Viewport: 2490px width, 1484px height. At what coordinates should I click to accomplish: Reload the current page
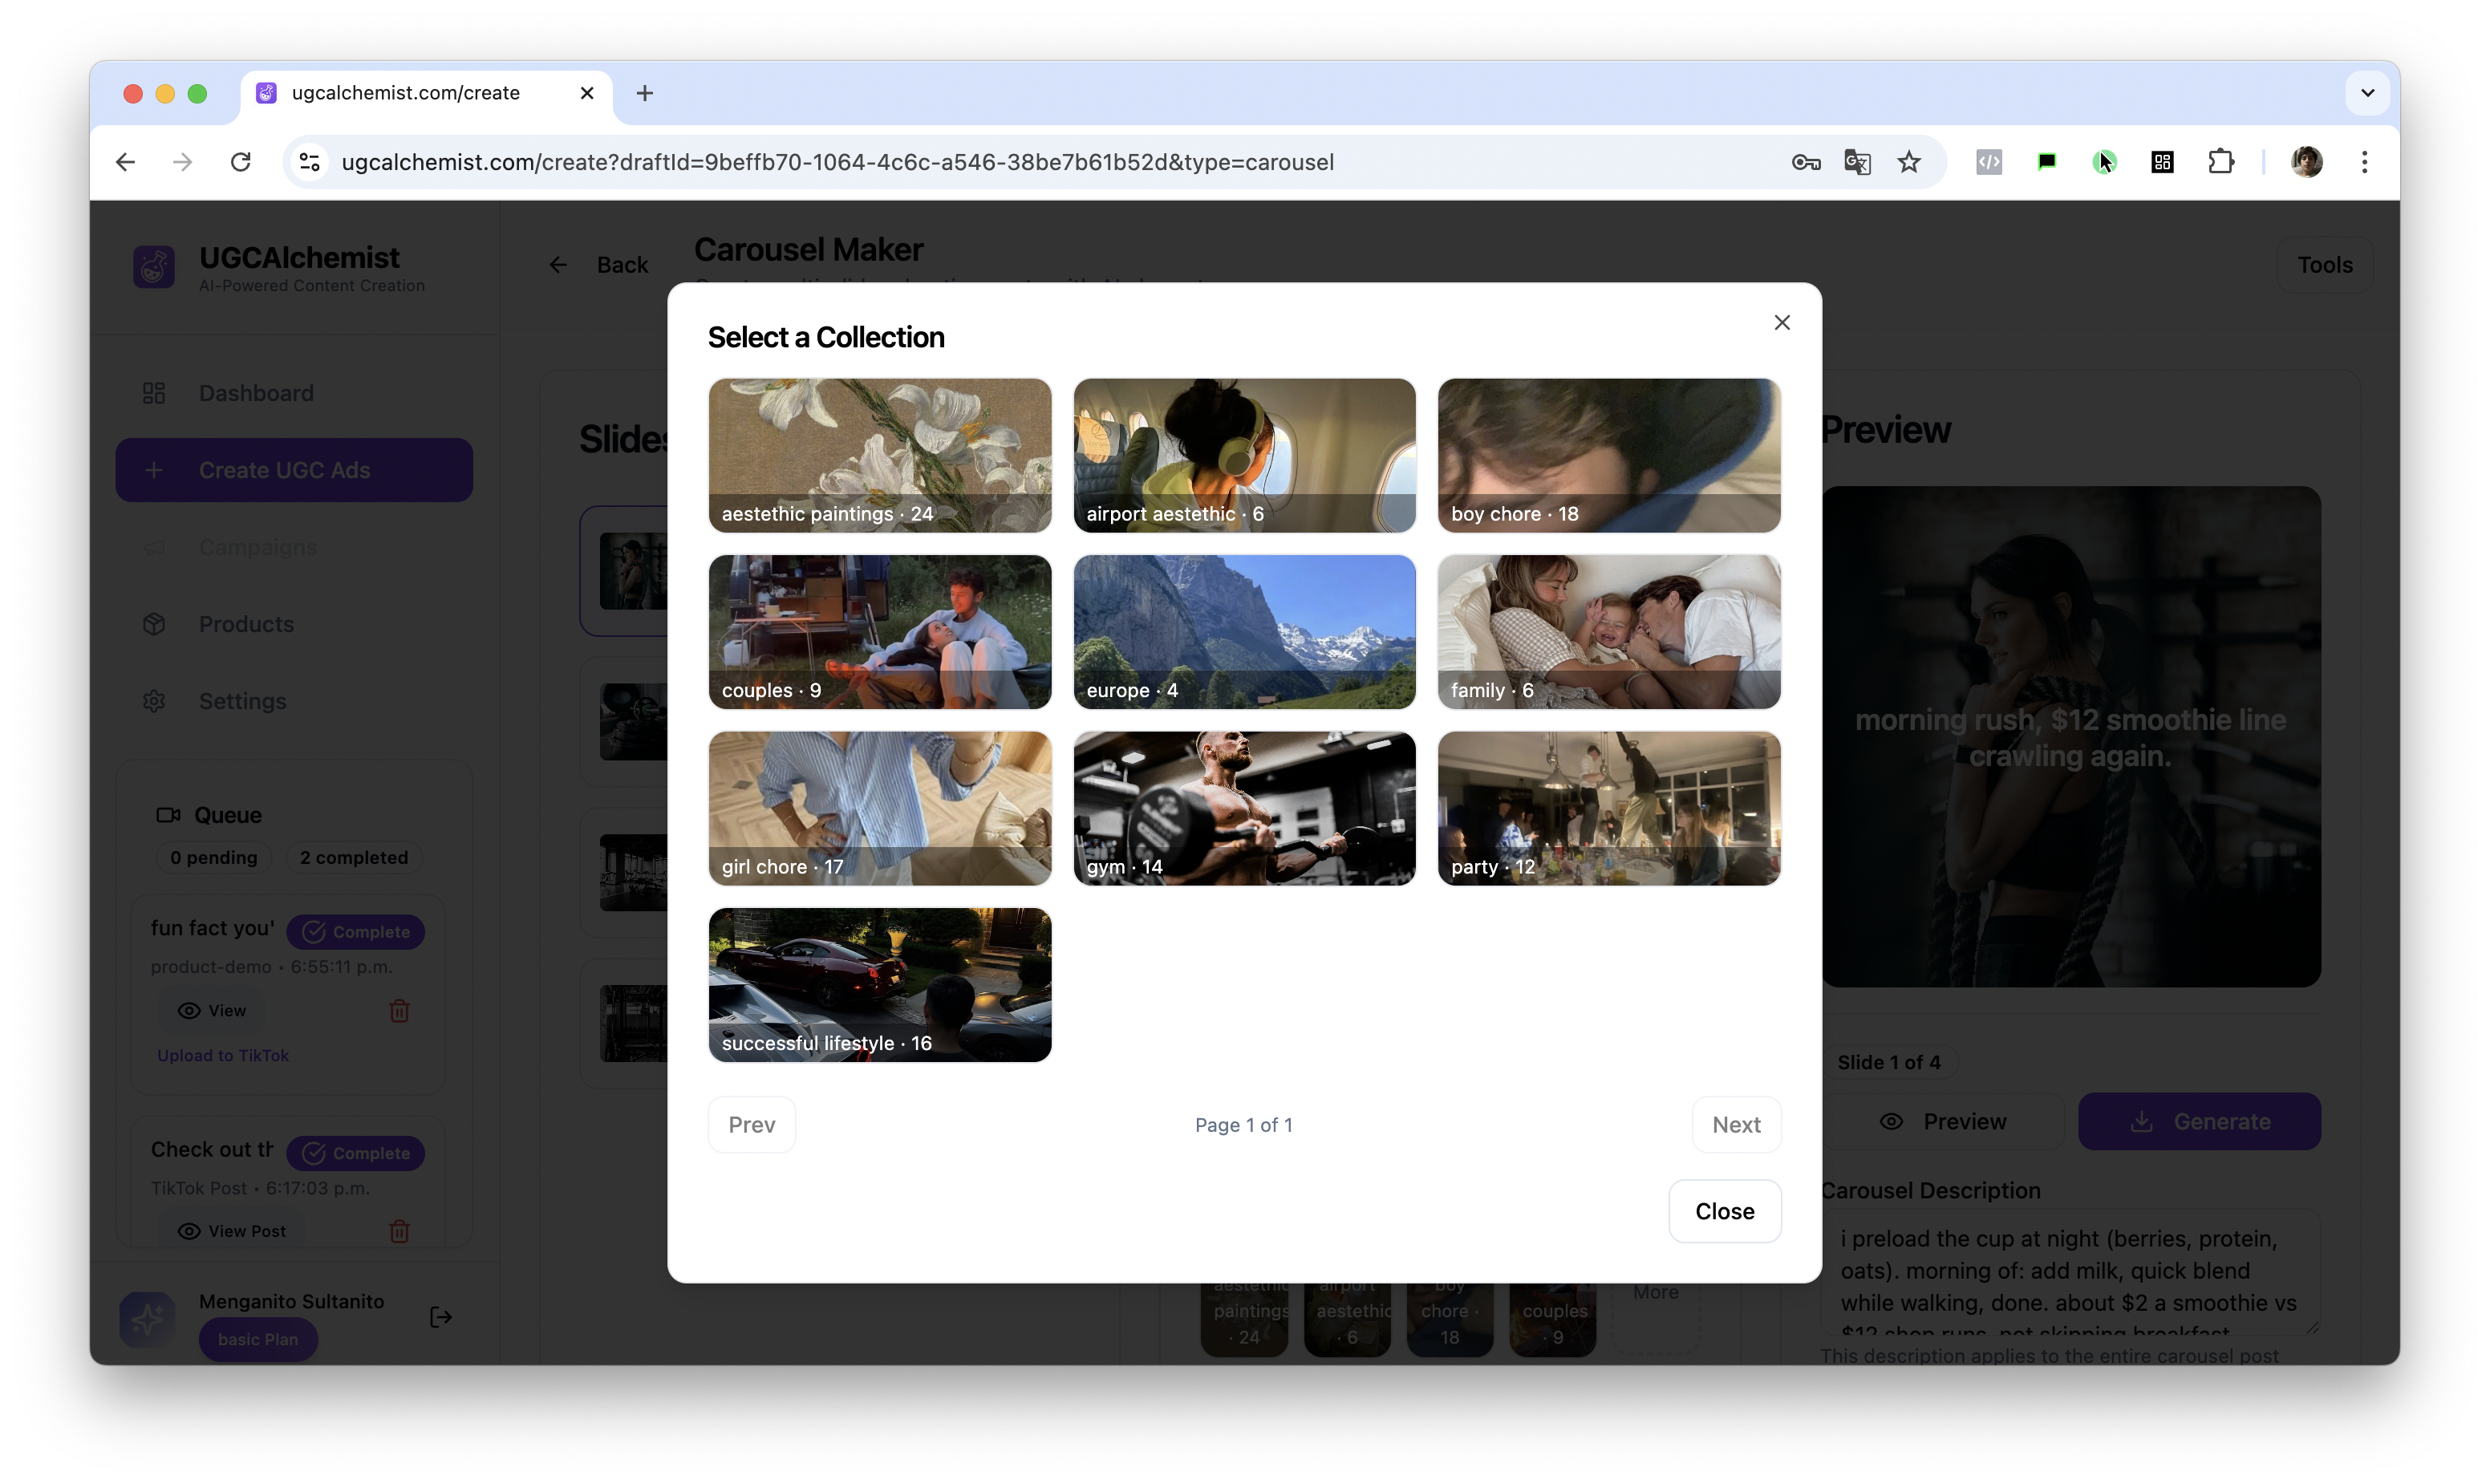(x=240, y=162)
